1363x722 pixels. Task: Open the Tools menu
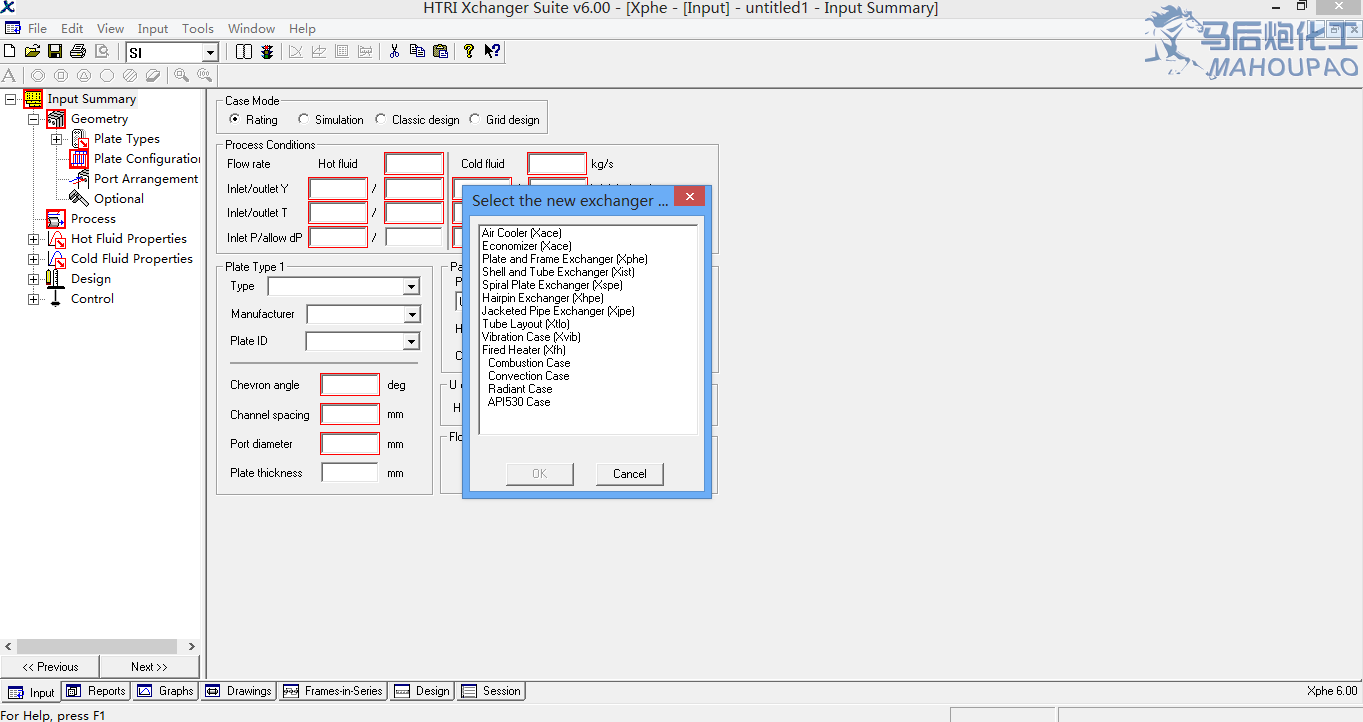(x=197, y=29)
